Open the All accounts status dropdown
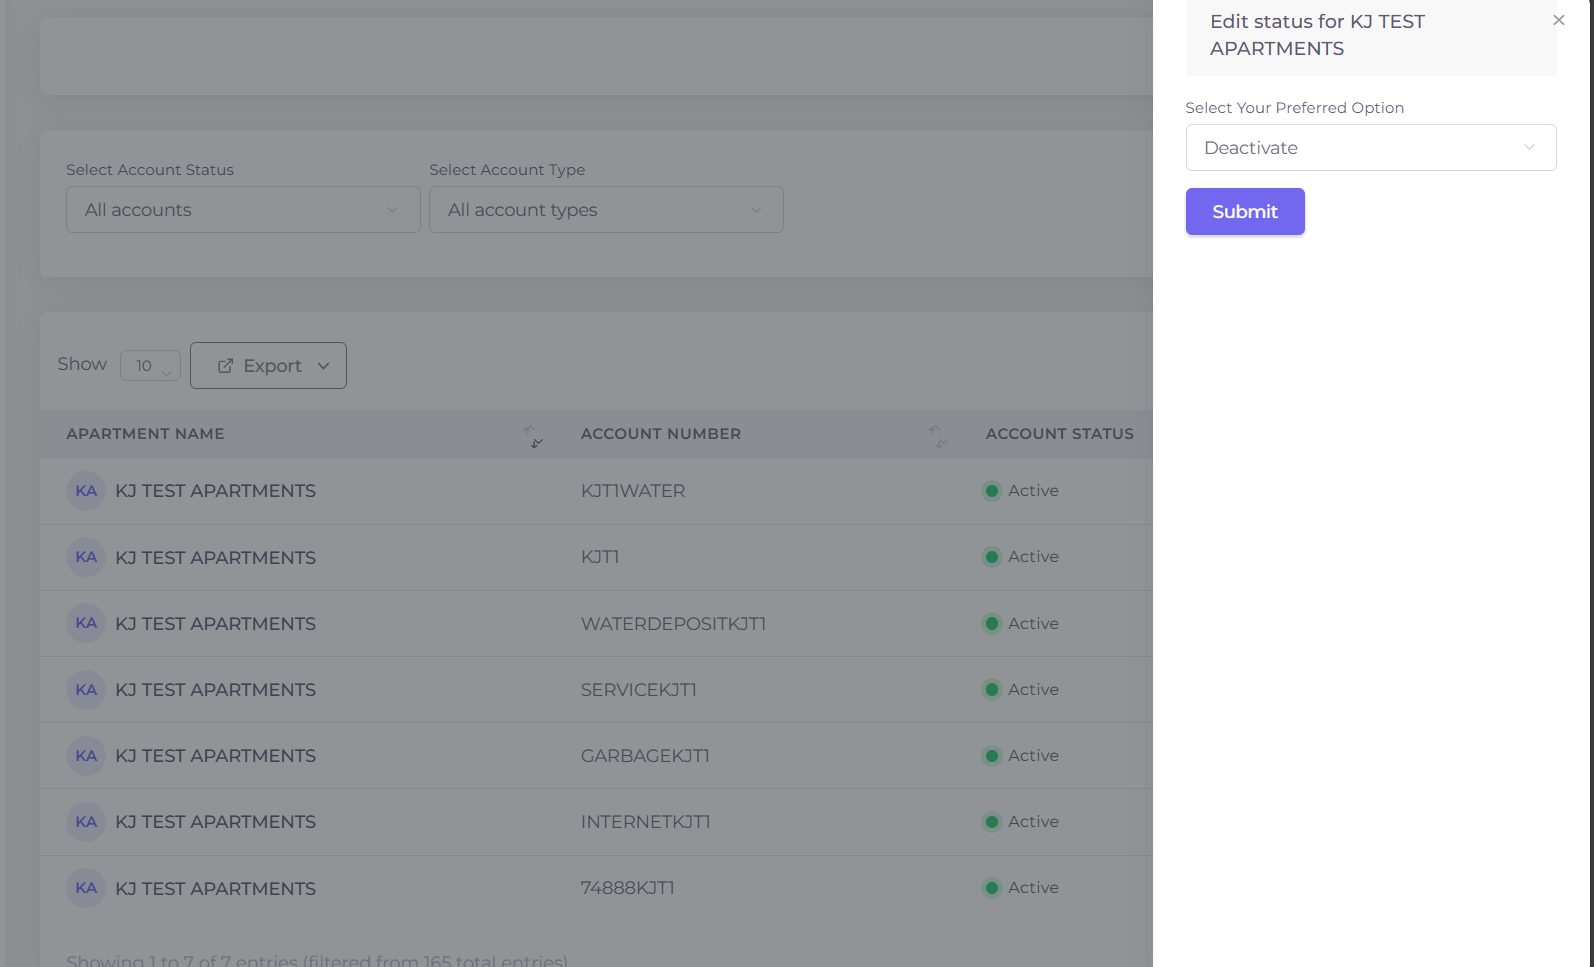Image resolution: width=1594 pixels, height=967 pixels. pyautogui.click(x=243, y=210)
